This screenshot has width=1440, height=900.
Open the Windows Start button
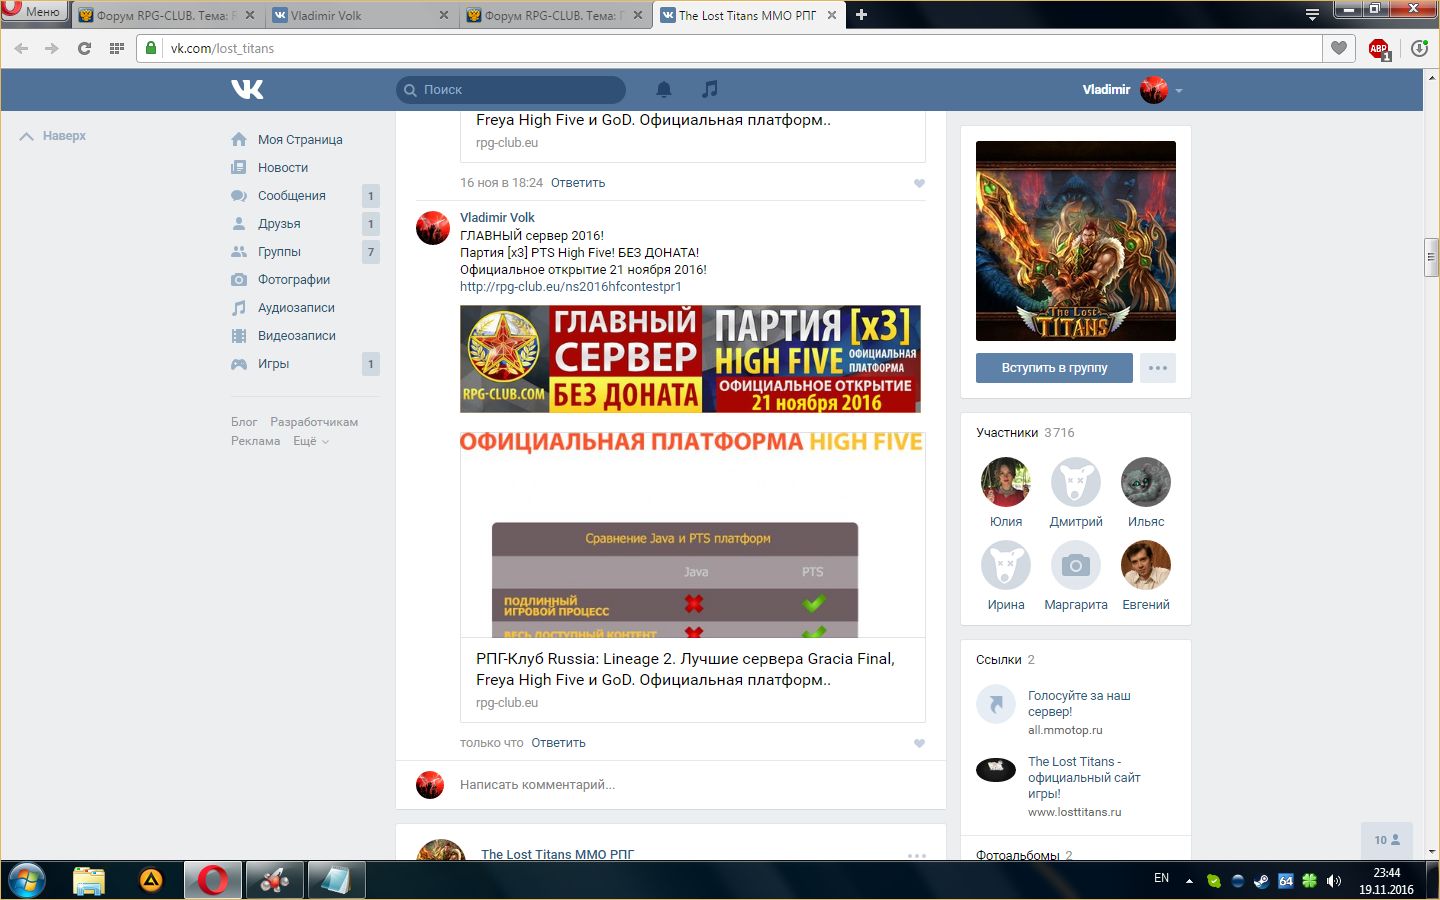(x=26, y=880)
